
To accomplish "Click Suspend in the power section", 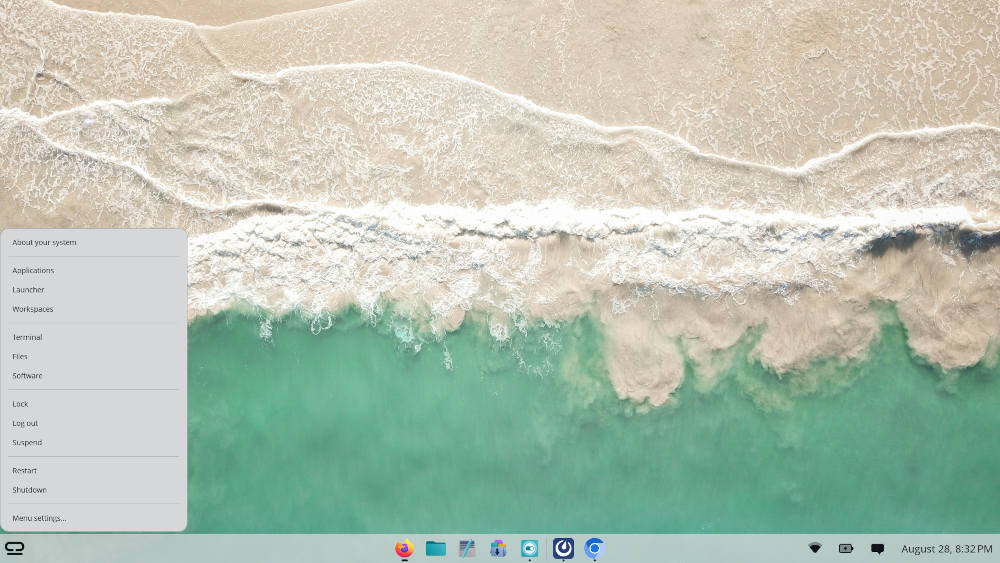I will [27, 442].
